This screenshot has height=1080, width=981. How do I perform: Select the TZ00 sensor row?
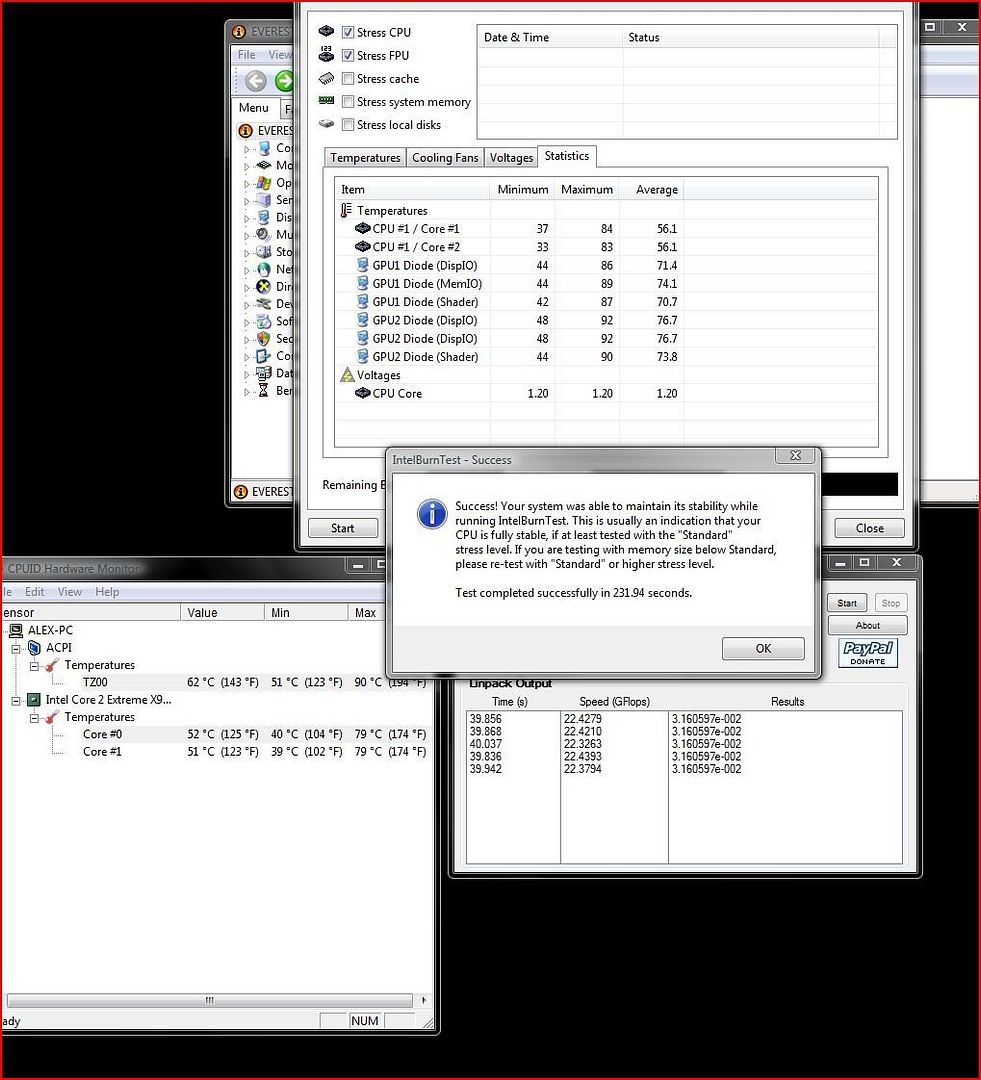coord(218,682)
